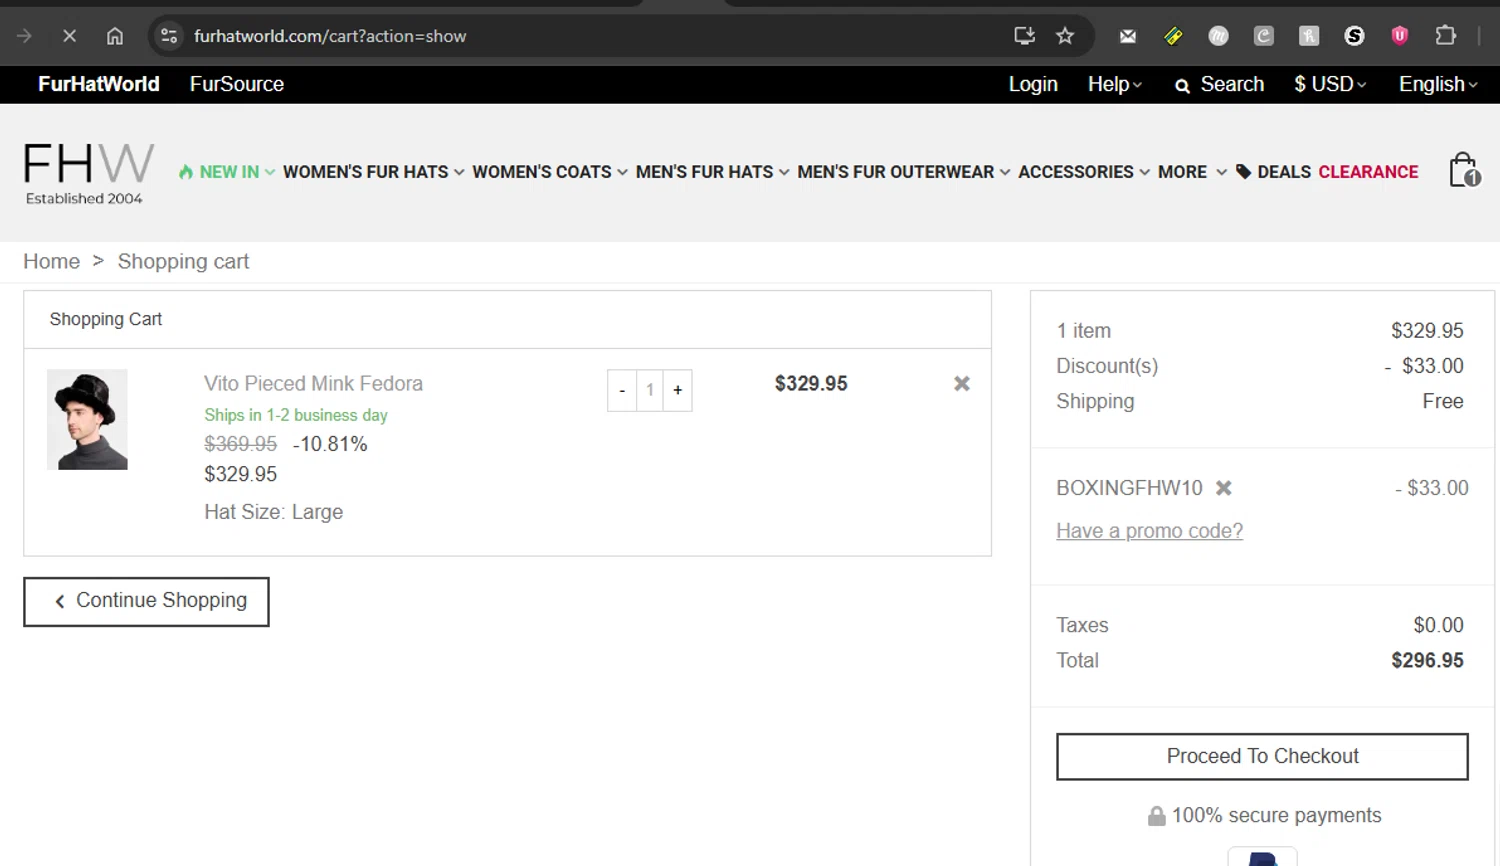Click the FHW logo

pos(89,173)
